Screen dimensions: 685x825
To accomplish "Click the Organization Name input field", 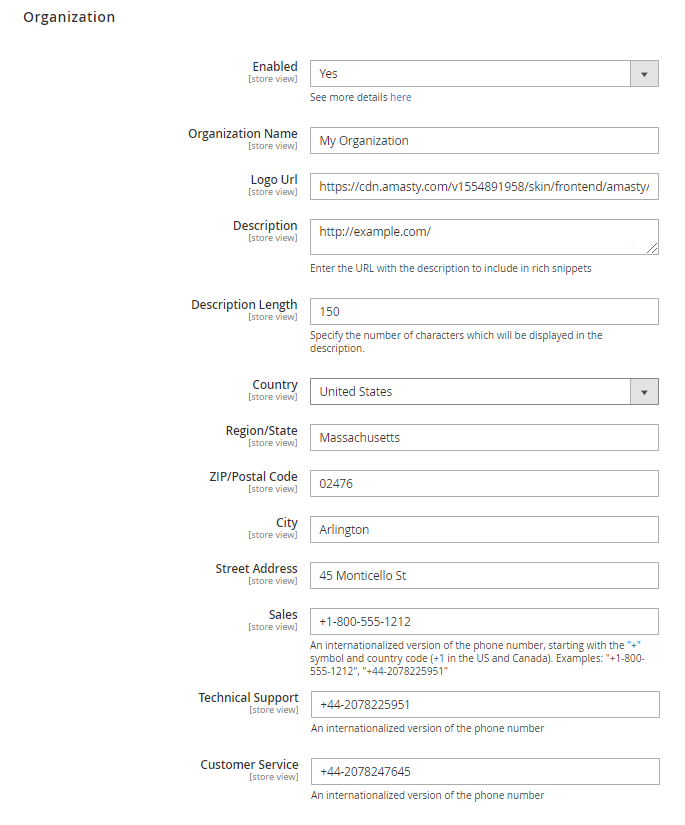I will [x=484, y=141].
